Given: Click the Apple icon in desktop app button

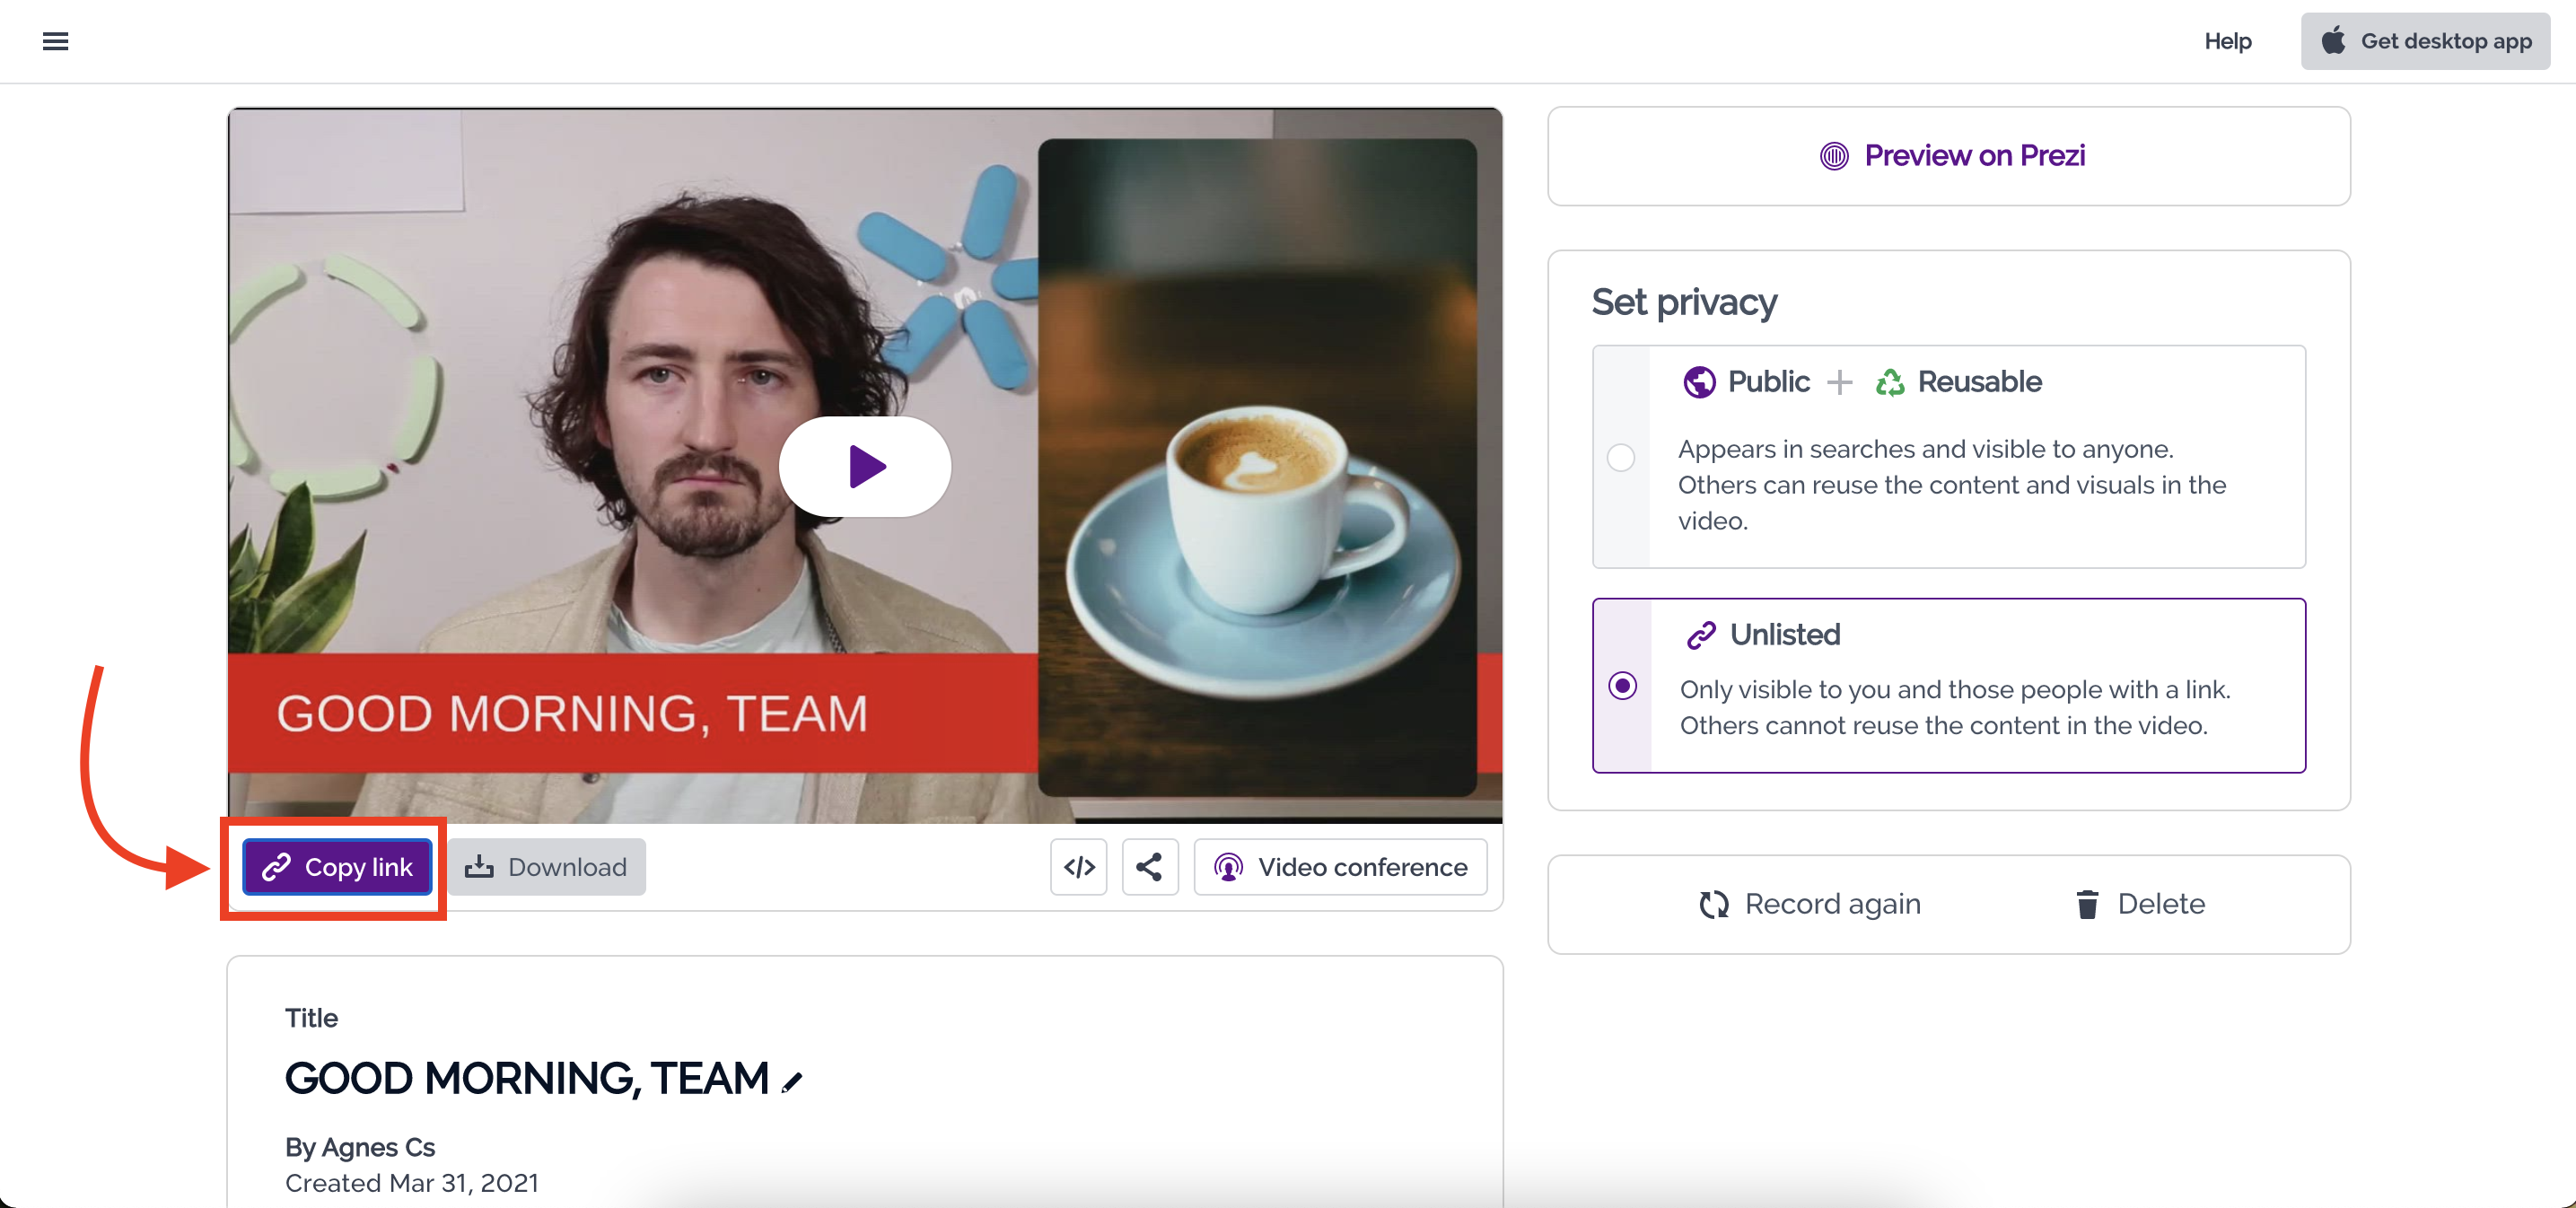Looking at the screenshot, I should coord(2333,41).
